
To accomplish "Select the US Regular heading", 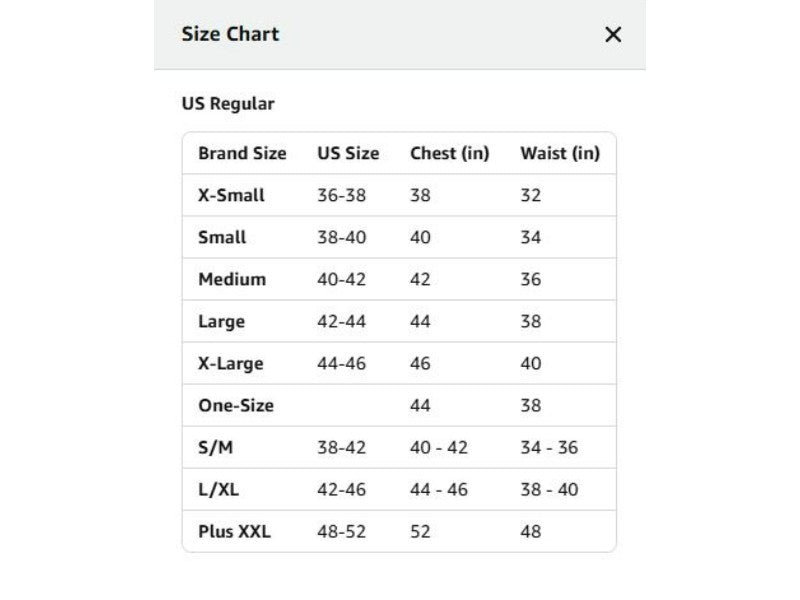I will [228, 104].
